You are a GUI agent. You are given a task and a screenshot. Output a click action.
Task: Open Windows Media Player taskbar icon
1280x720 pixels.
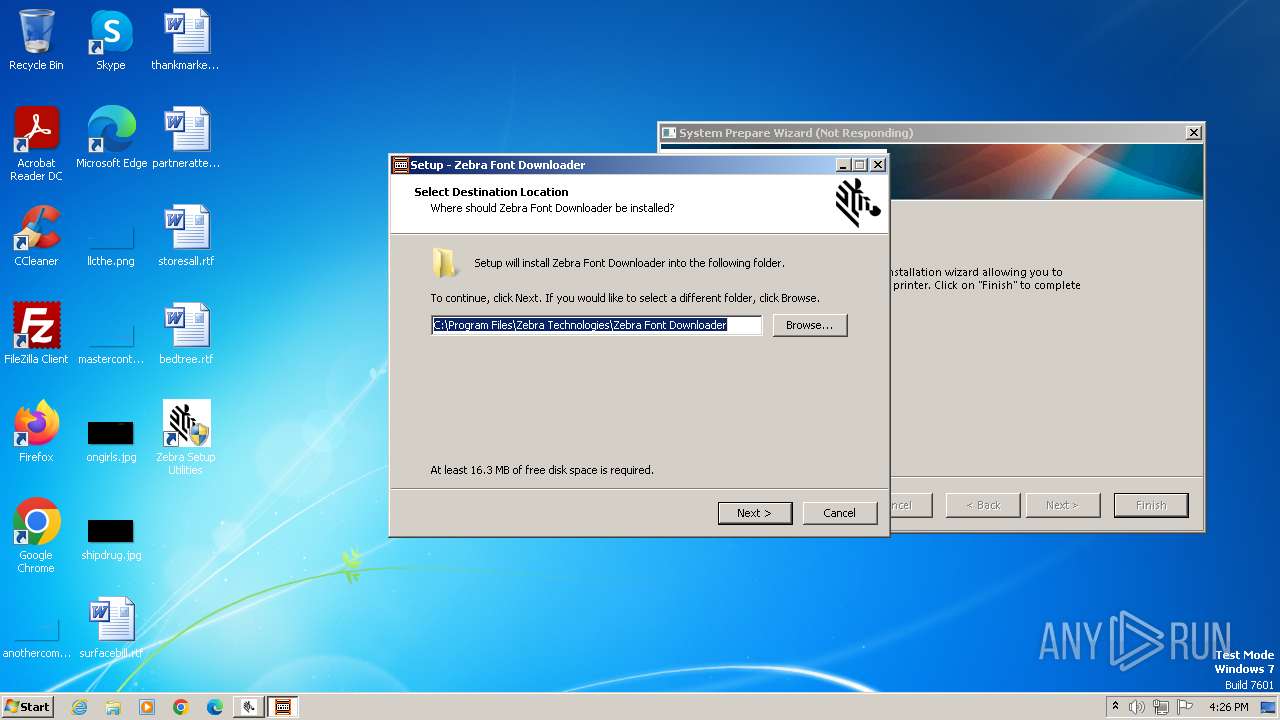click(x=147, y=707)
